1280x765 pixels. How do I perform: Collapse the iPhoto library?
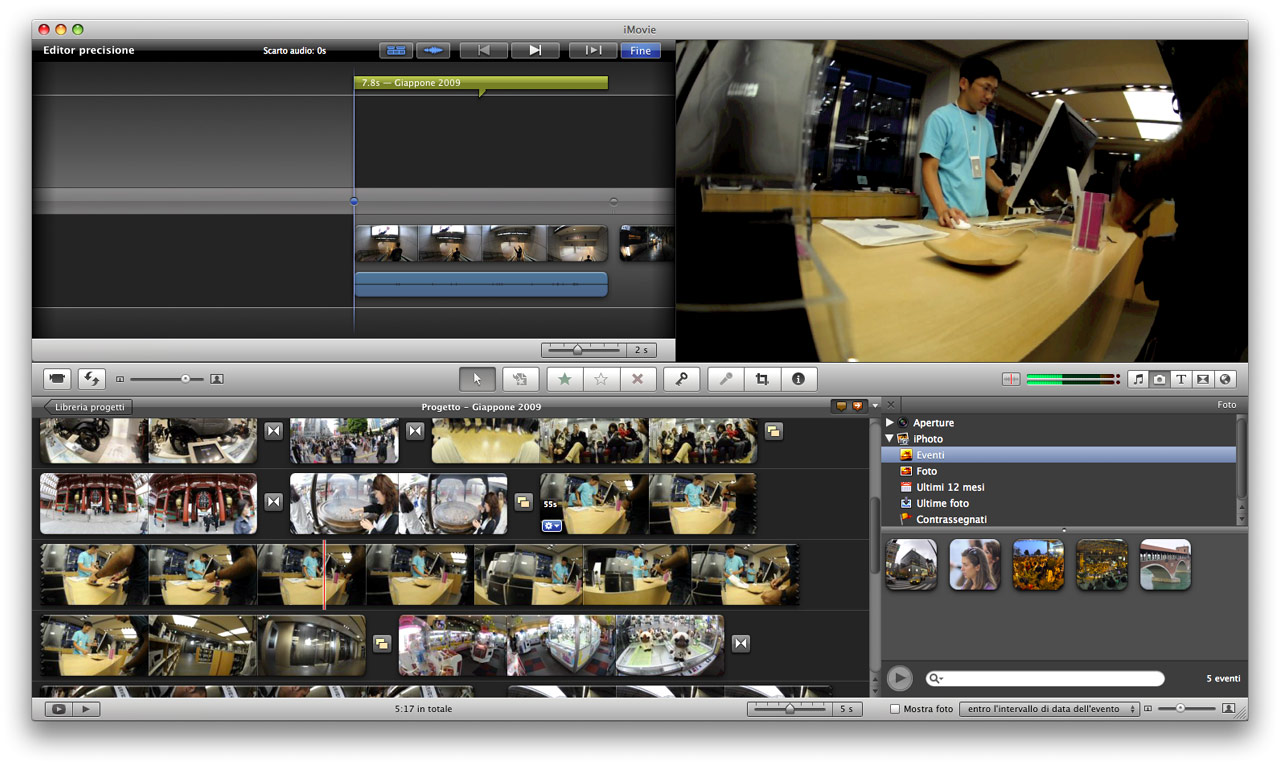coord(890,439)
